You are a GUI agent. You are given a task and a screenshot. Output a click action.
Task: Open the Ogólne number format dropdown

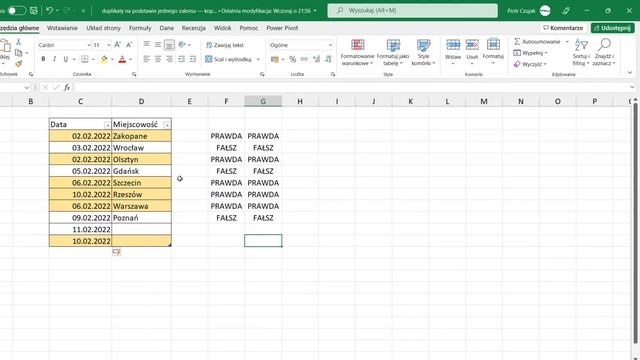[x=330, y=45]
